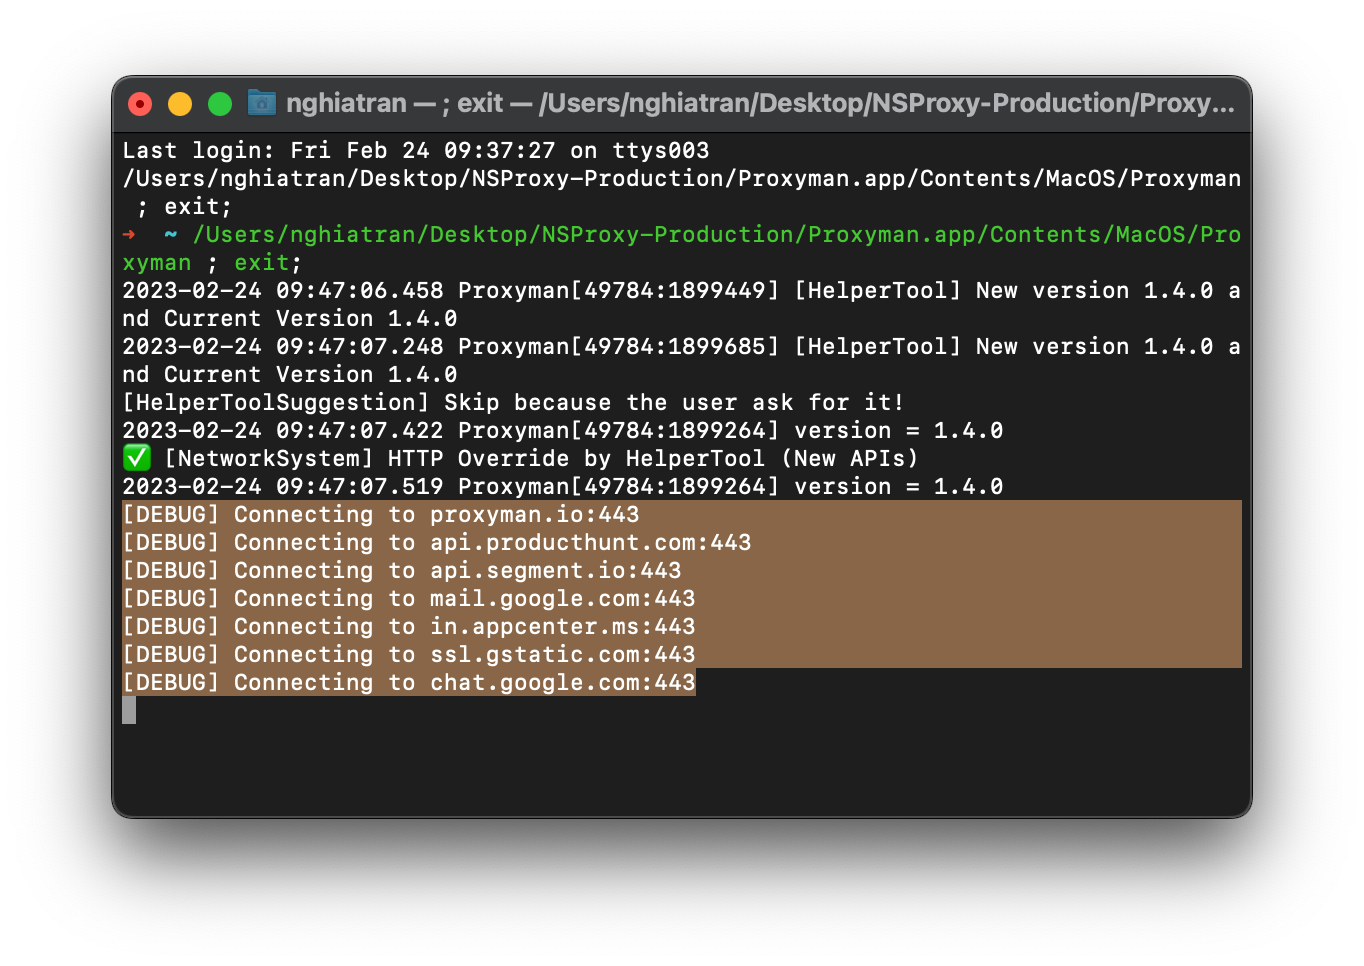
Task: Click the orange arrow prompt symbol
Action: (128, 234)
